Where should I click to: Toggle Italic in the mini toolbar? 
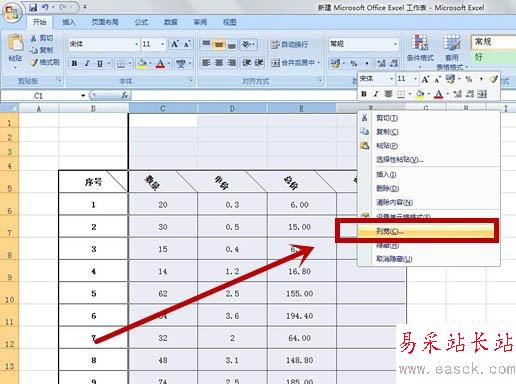point(376,94)
